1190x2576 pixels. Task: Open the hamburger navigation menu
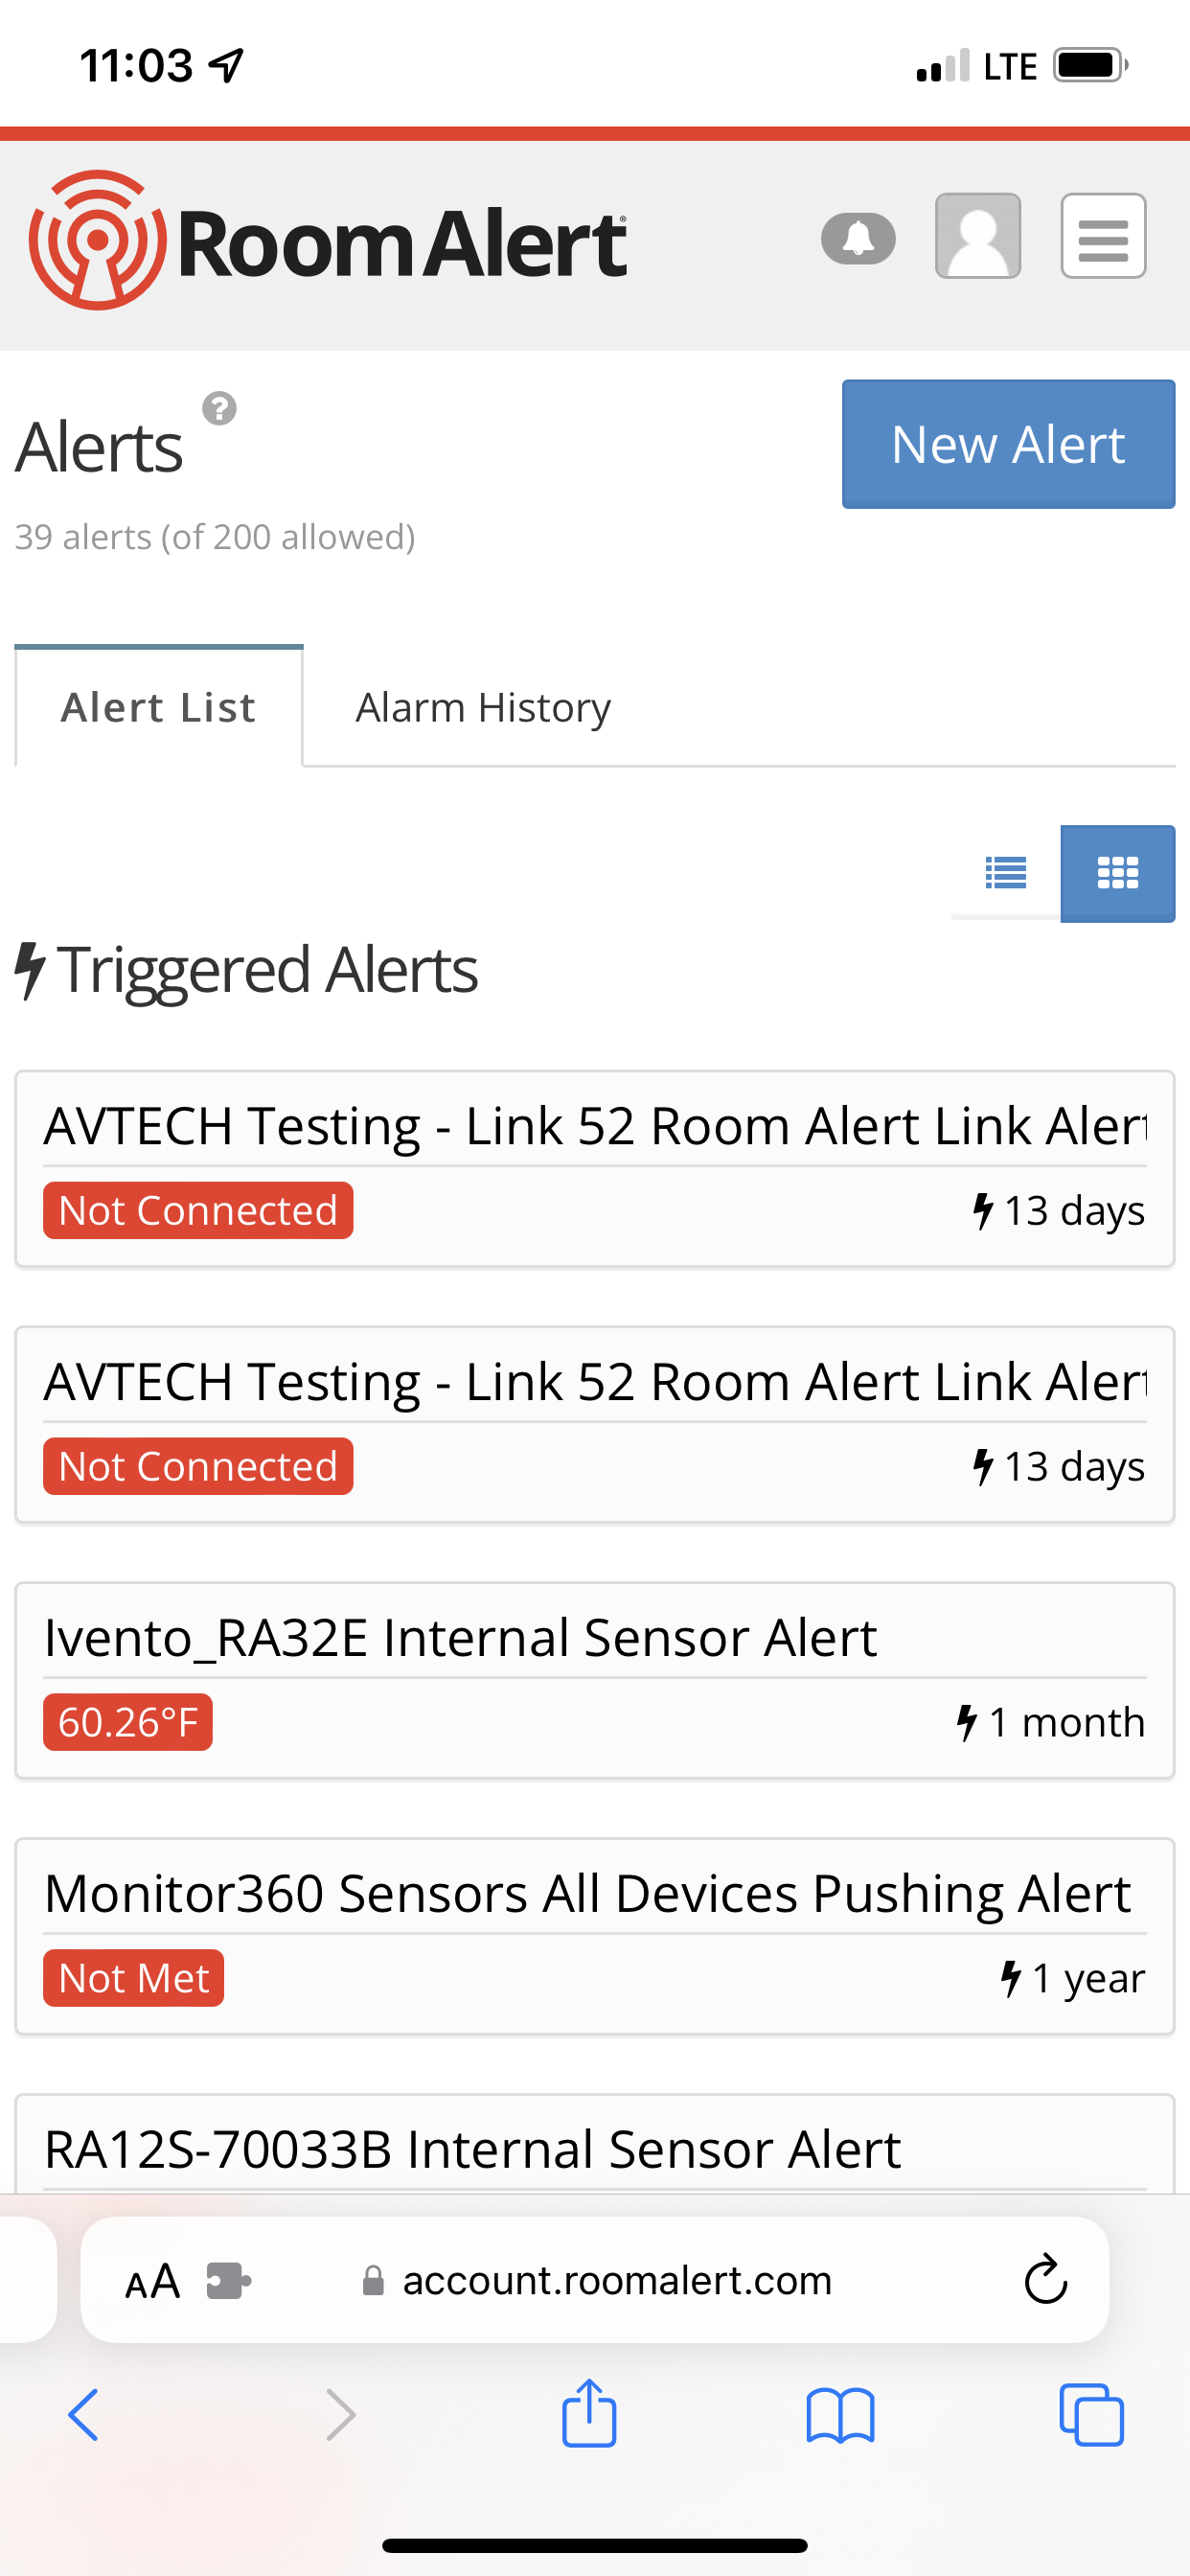click(1103, 237)
